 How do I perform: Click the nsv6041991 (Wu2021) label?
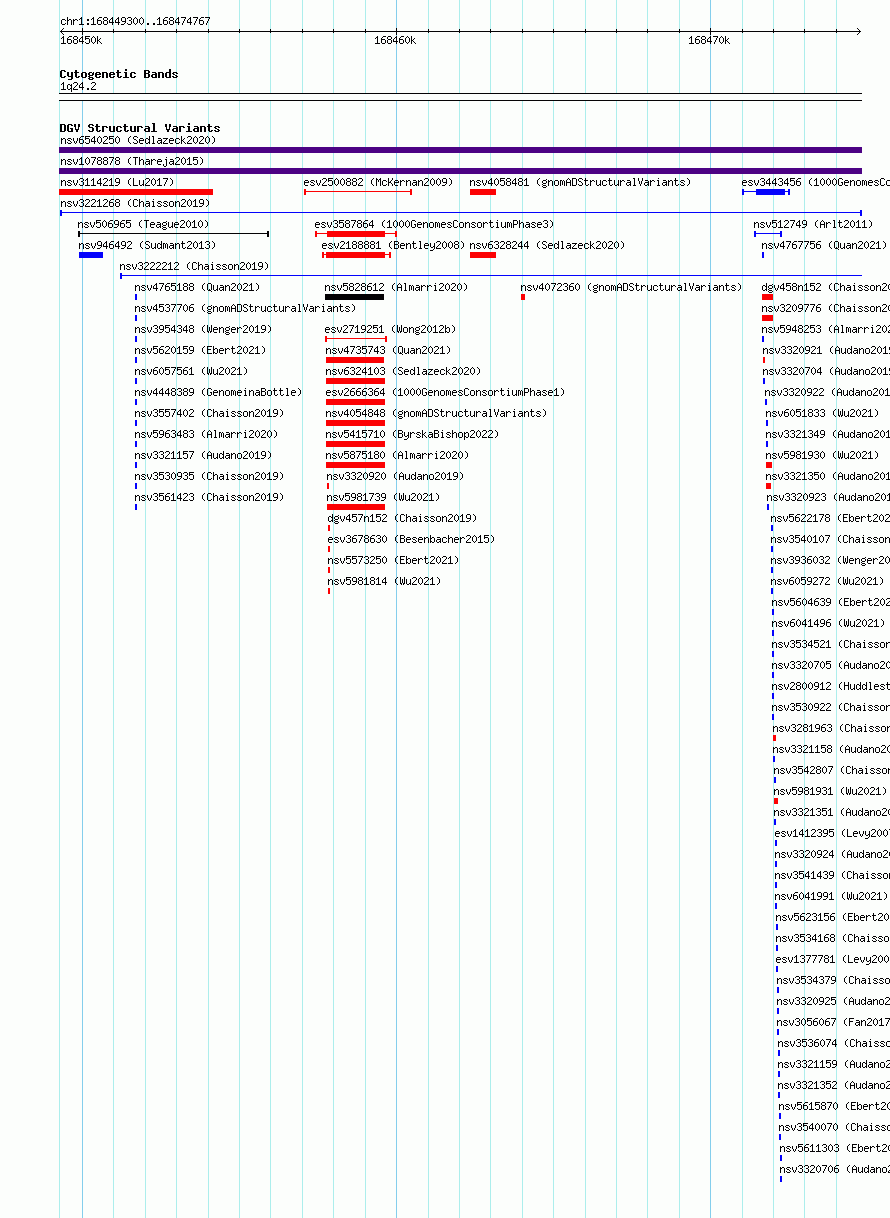point(831,896)
